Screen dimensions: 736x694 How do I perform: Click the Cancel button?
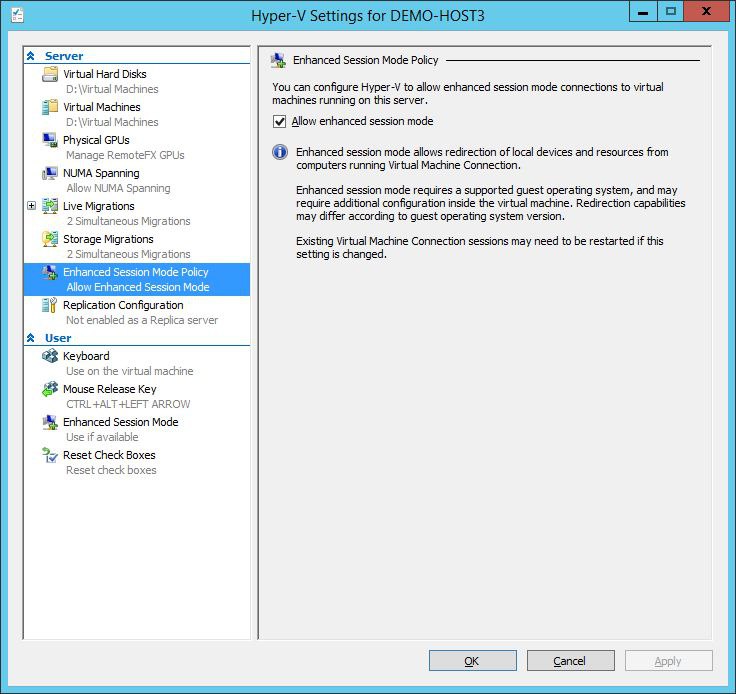pyautogui.click(x=571, y=661)
